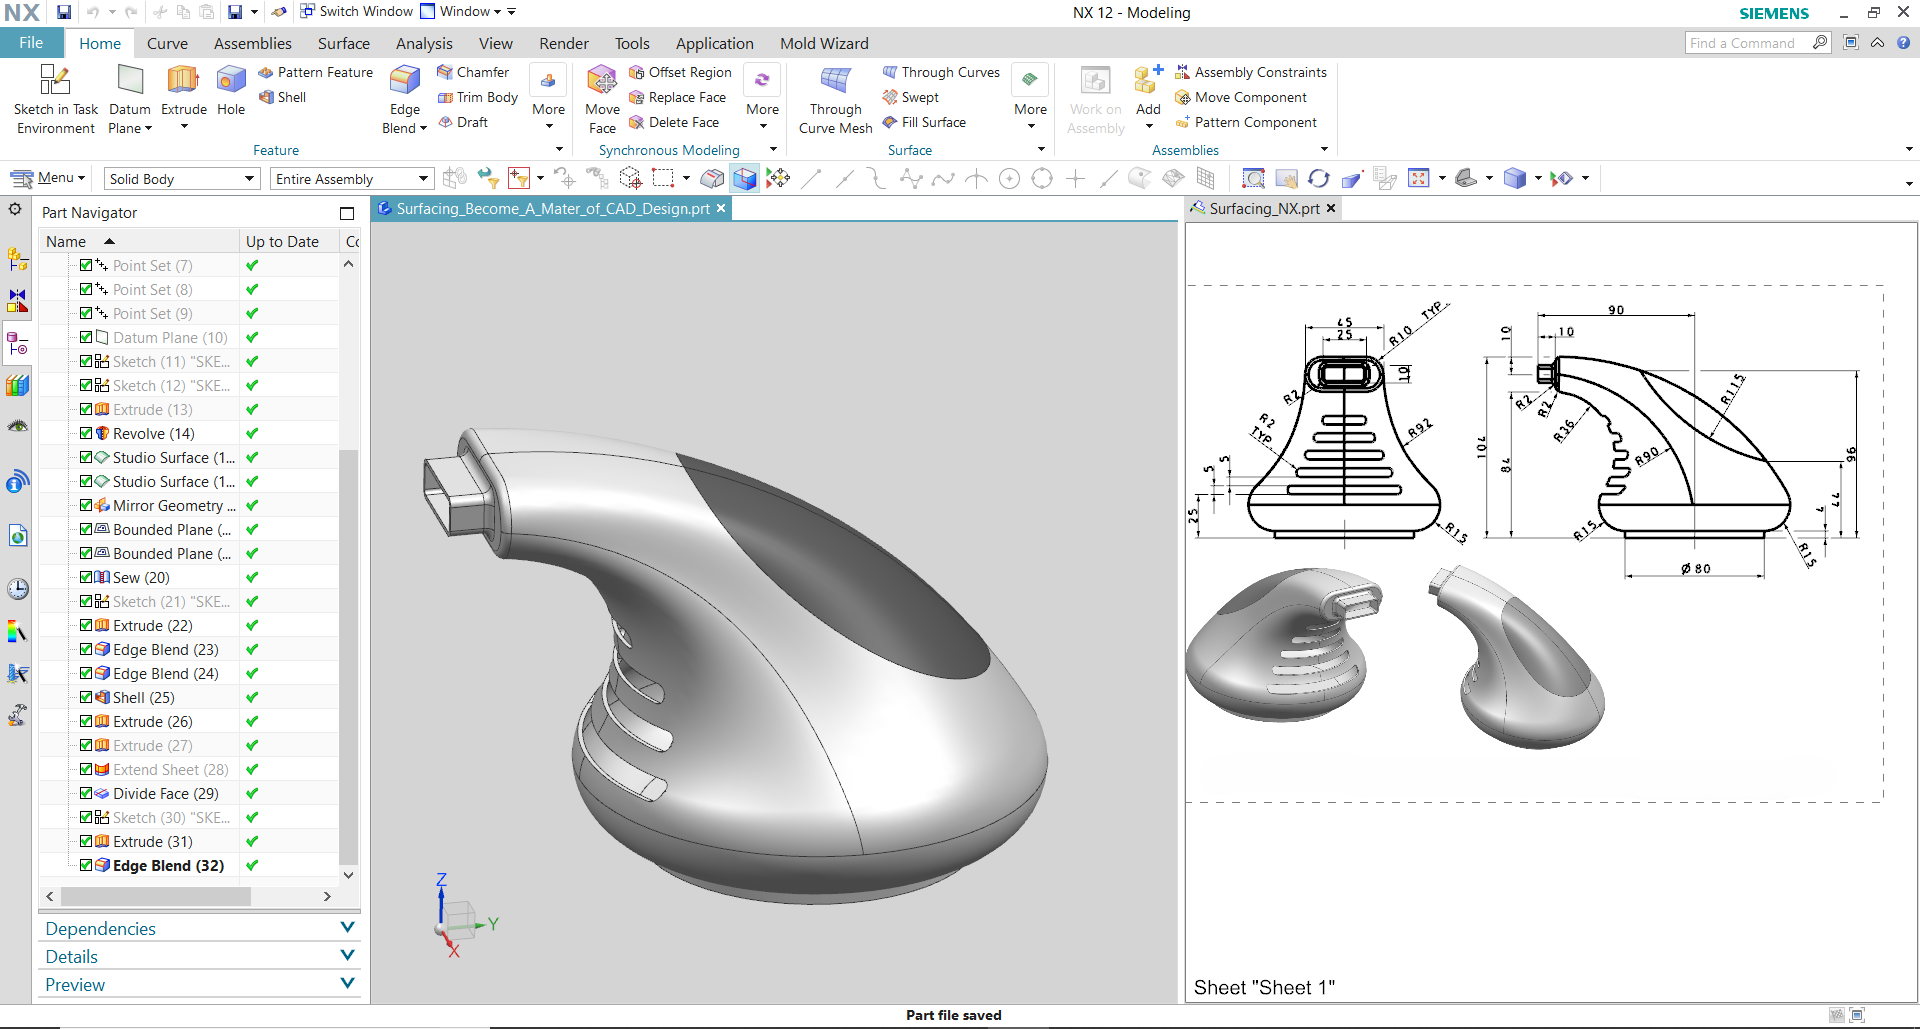
Task: Switch to the Surface ribbon tab
Action: click(343, 44)
